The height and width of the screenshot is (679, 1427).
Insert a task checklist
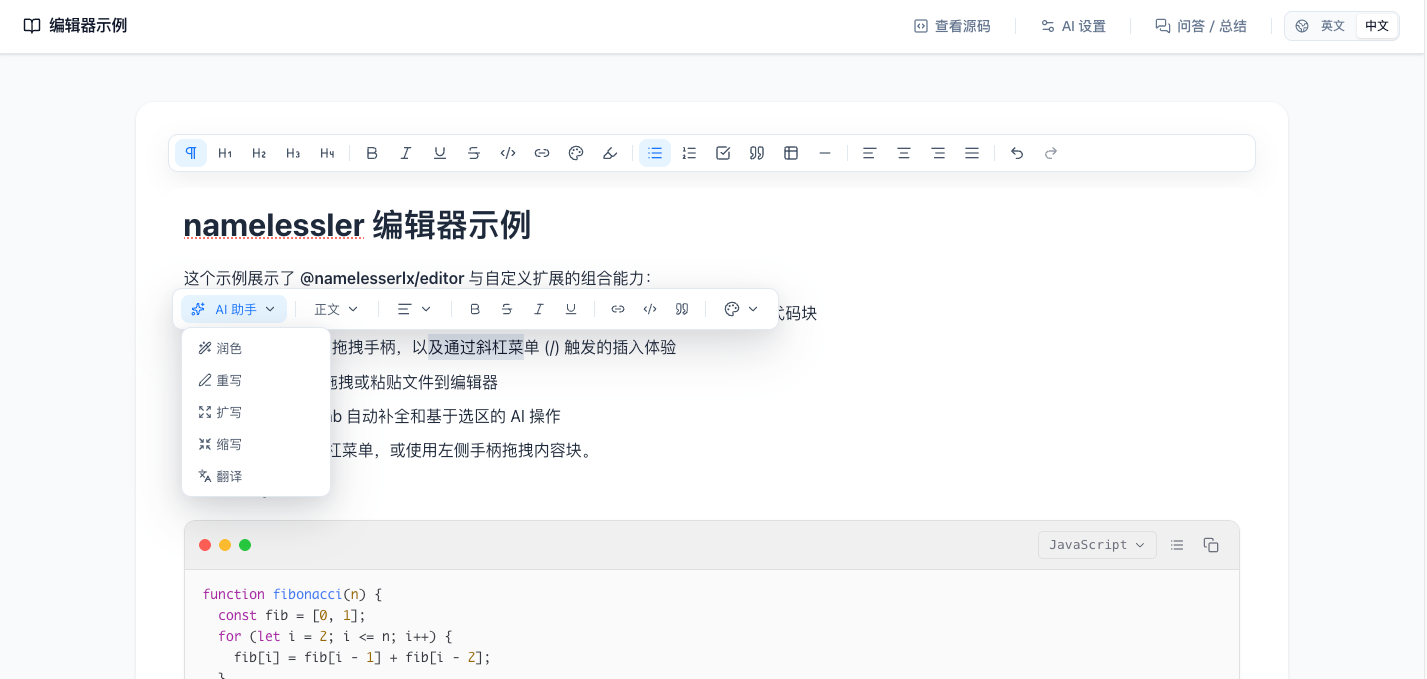coord(723,153)
